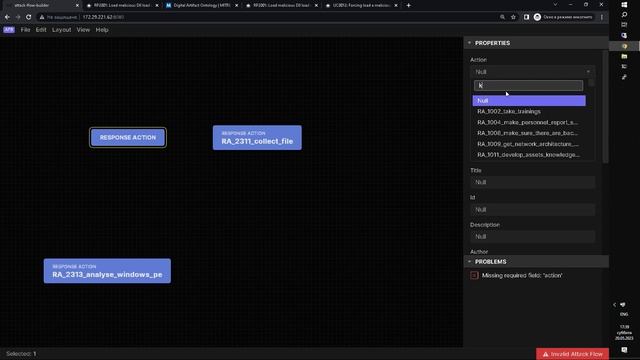
Task: Bookmark this page with the star icon
Action: tap(513, 17)
